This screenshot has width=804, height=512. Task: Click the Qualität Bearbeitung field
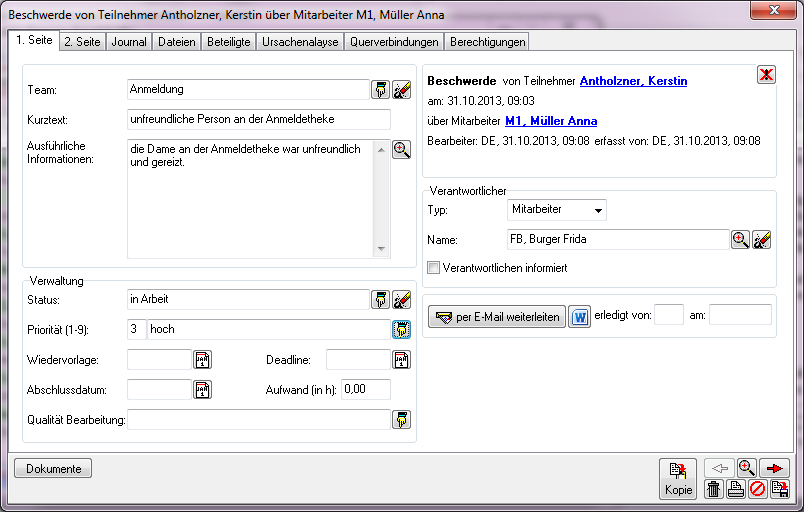(259, 420)
